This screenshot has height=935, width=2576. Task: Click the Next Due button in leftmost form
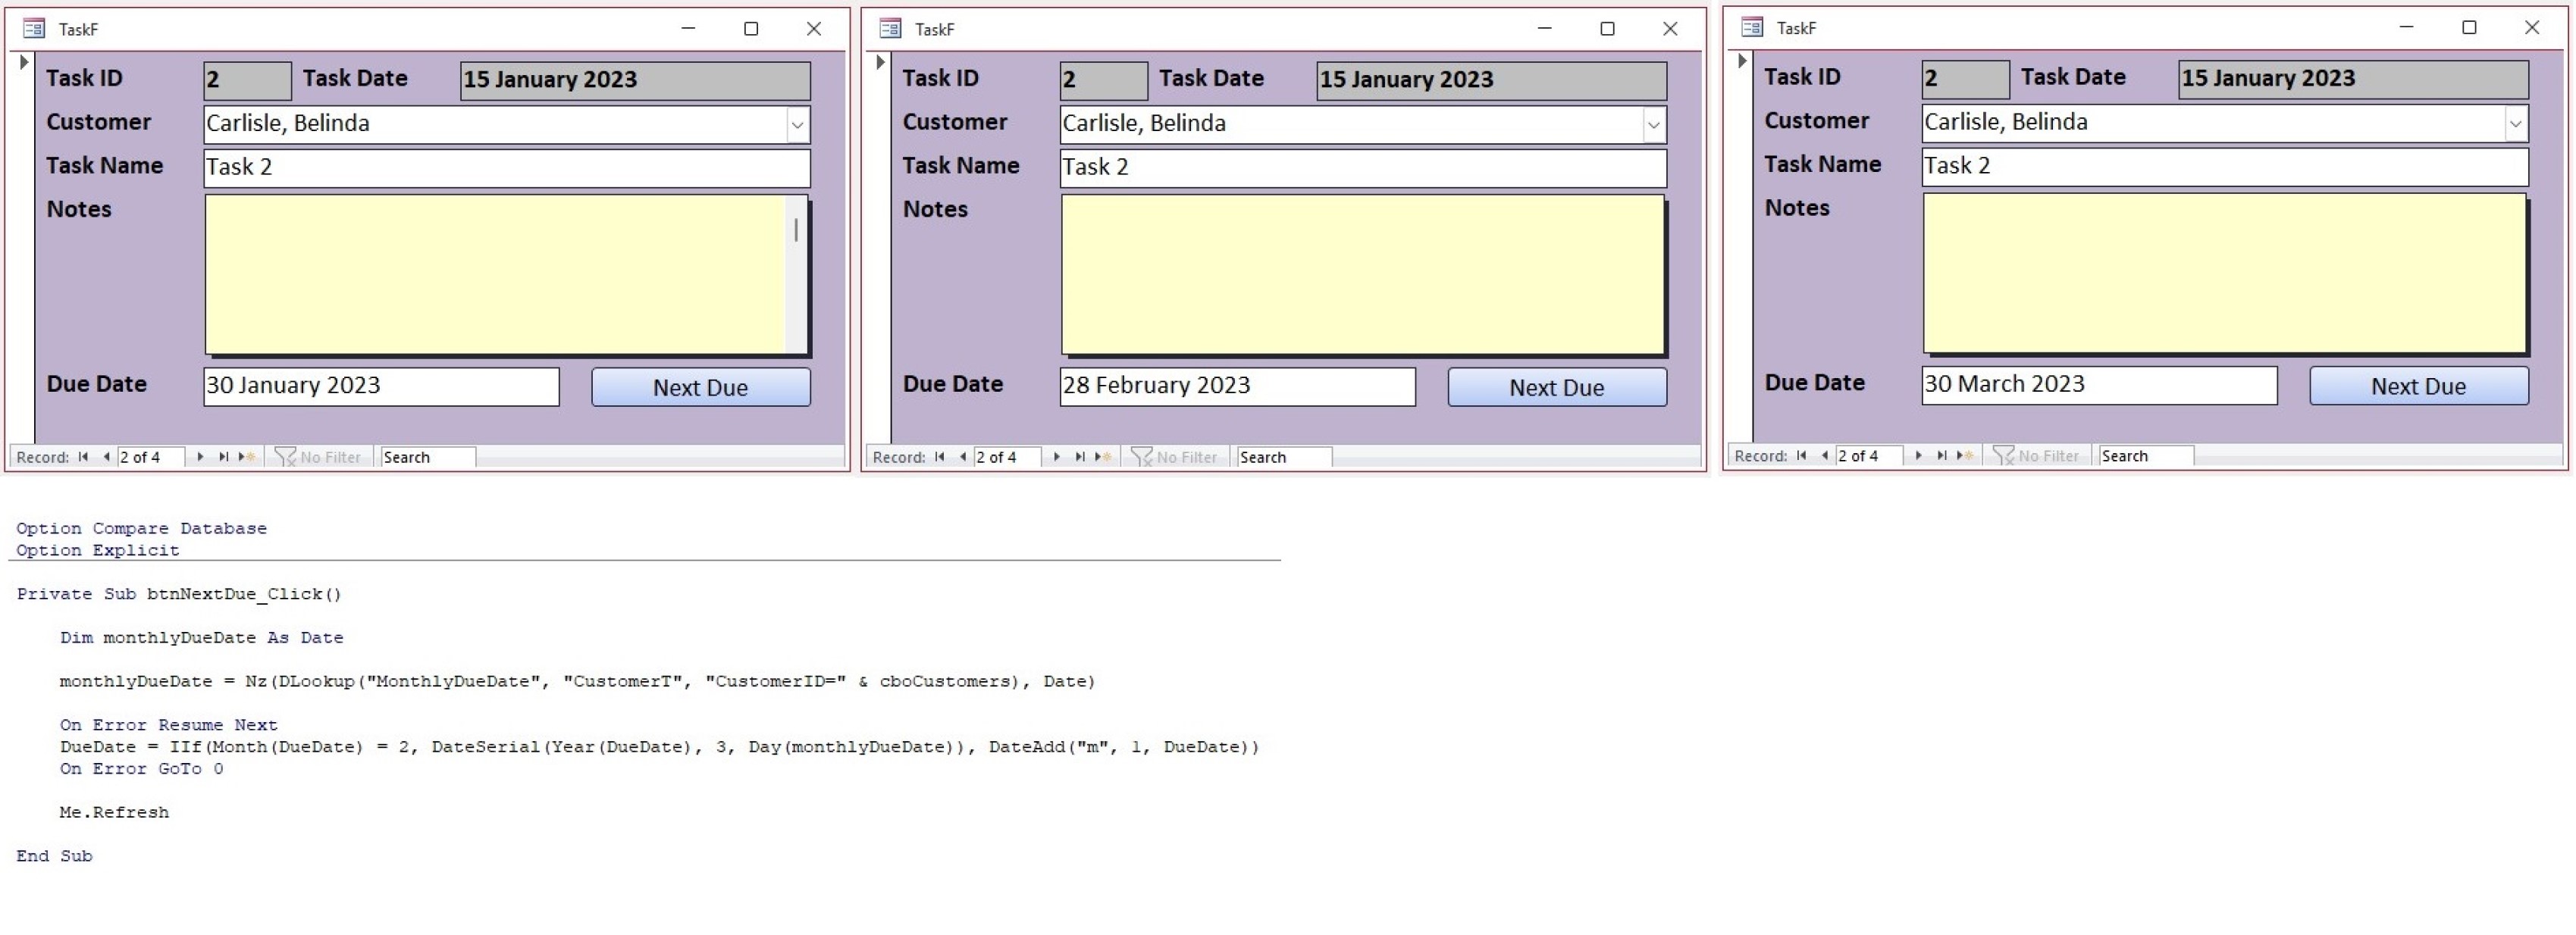click(x=700, y=387)
